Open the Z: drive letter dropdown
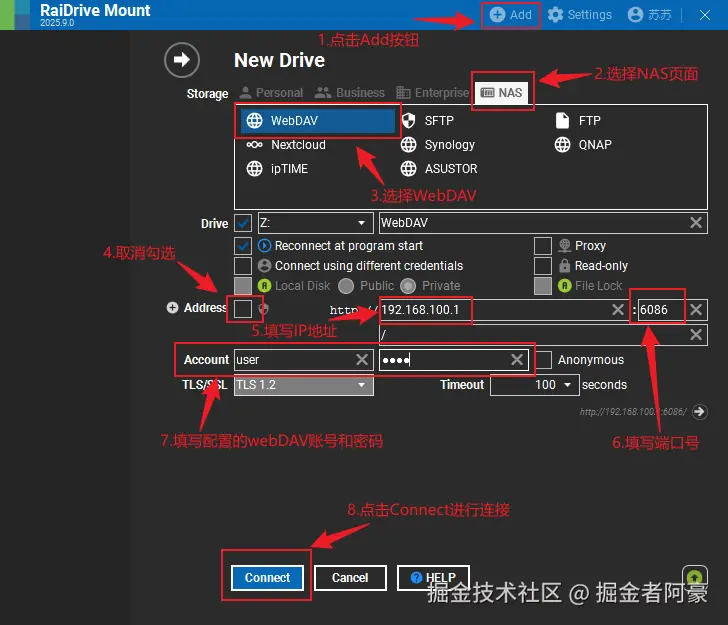Image resolution: width=728 pixels, height=625 pixels. [316, 223]
